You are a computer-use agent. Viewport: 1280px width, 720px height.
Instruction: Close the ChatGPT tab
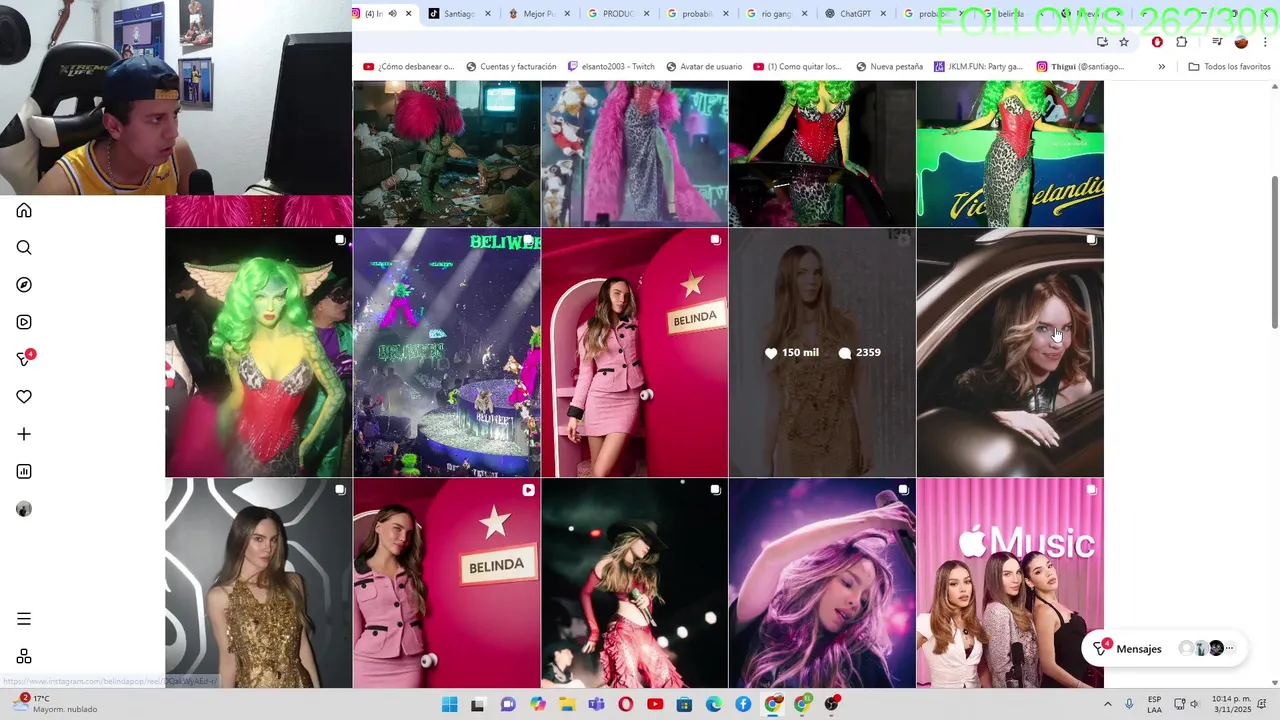tap(883, 14)
